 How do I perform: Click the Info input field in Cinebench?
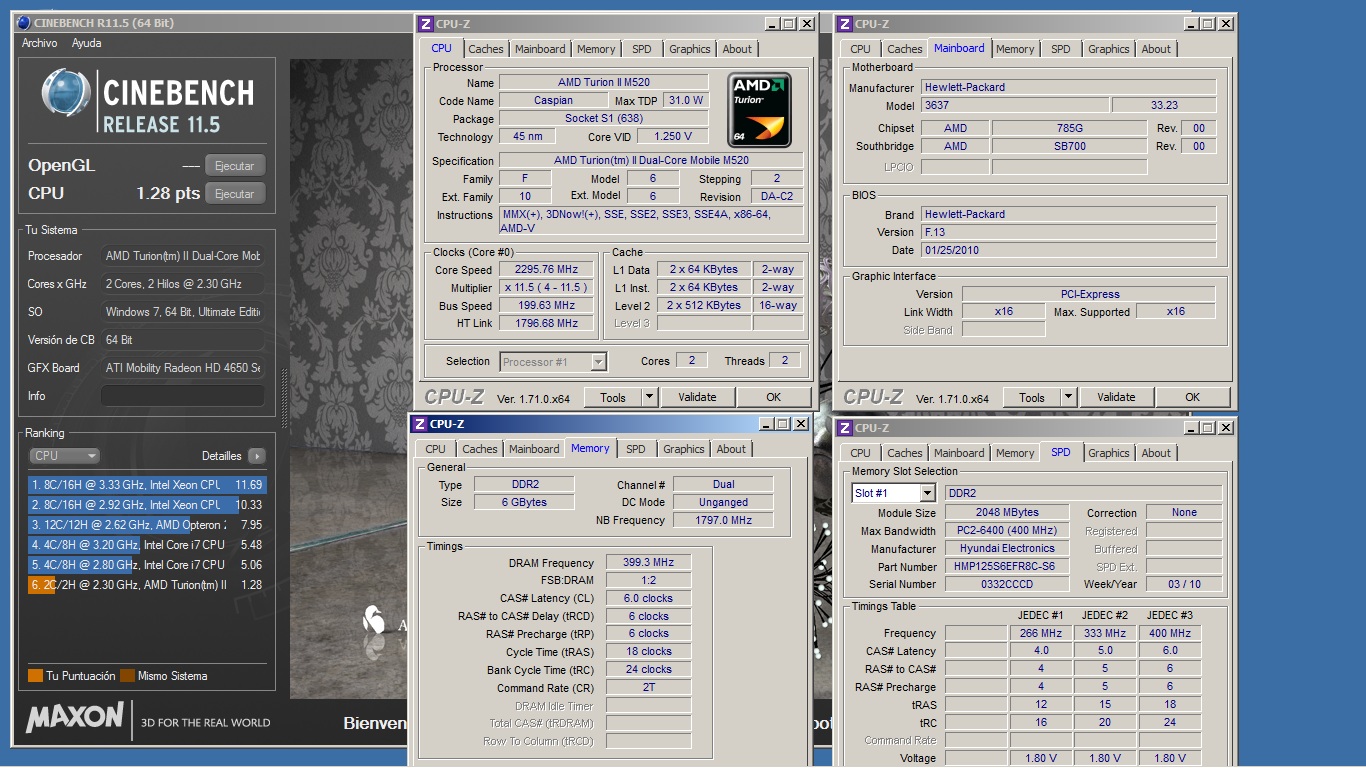coord(183,396)
